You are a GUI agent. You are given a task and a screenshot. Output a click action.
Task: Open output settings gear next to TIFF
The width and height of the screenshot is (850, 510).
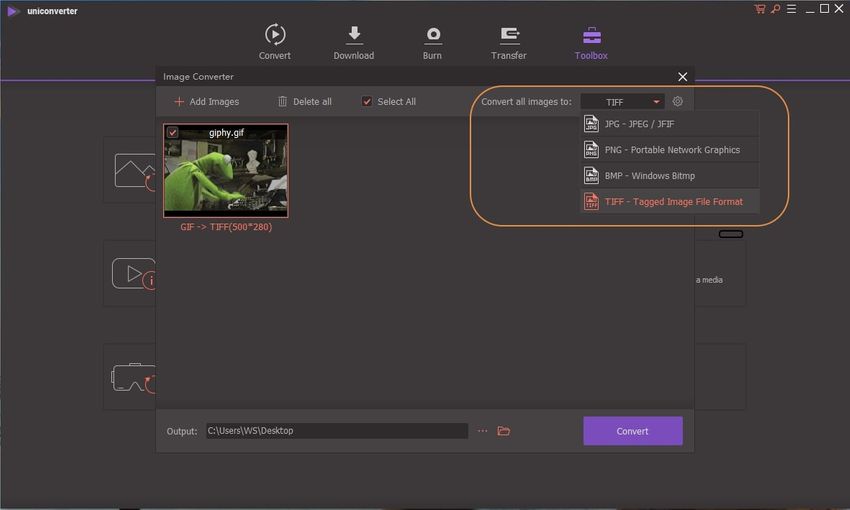(x=678, y=101)
